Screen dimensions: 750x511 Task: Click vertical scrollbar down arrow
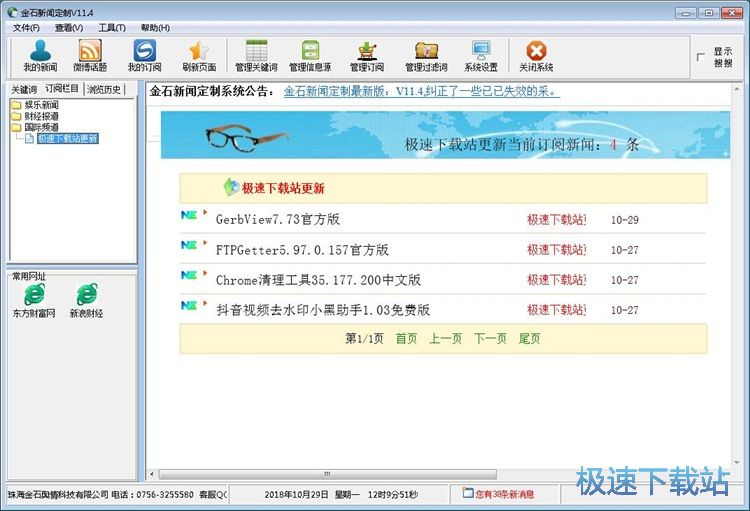pos(737,463)
